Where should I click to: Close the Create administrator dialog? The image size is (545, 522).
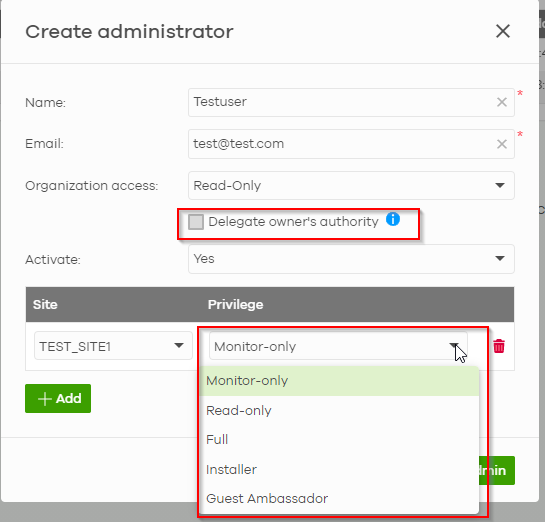point(503,31)
